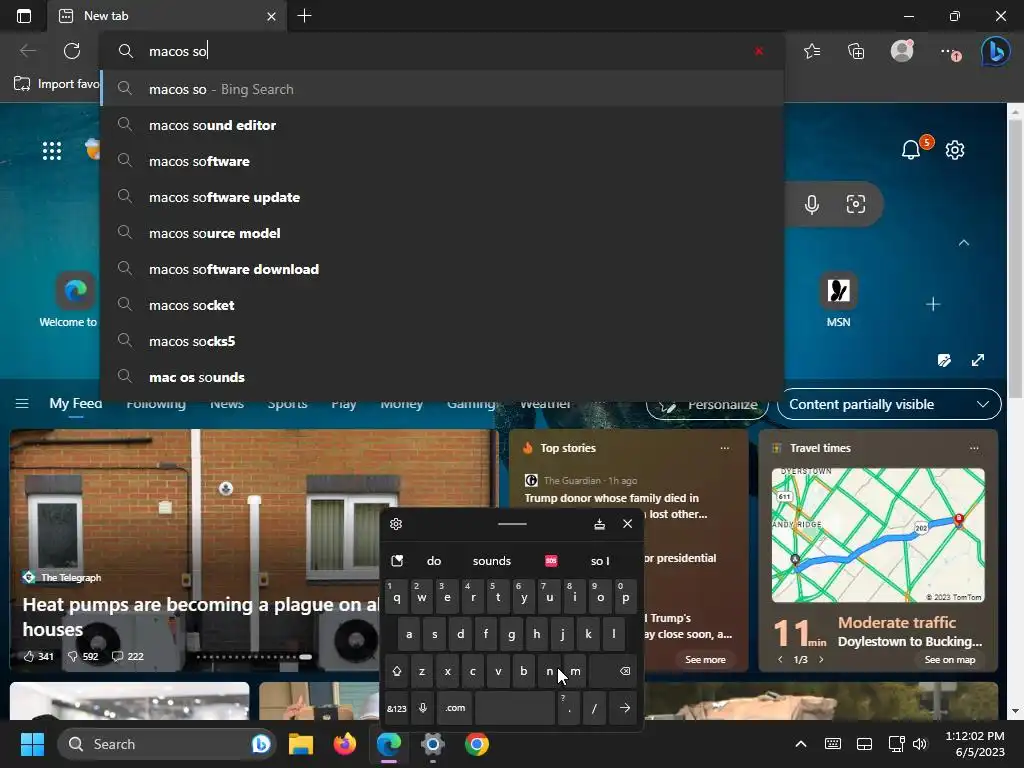The image size is (1024, 768).
Task: Open Travel times card options menu
Action: (974, 448)
